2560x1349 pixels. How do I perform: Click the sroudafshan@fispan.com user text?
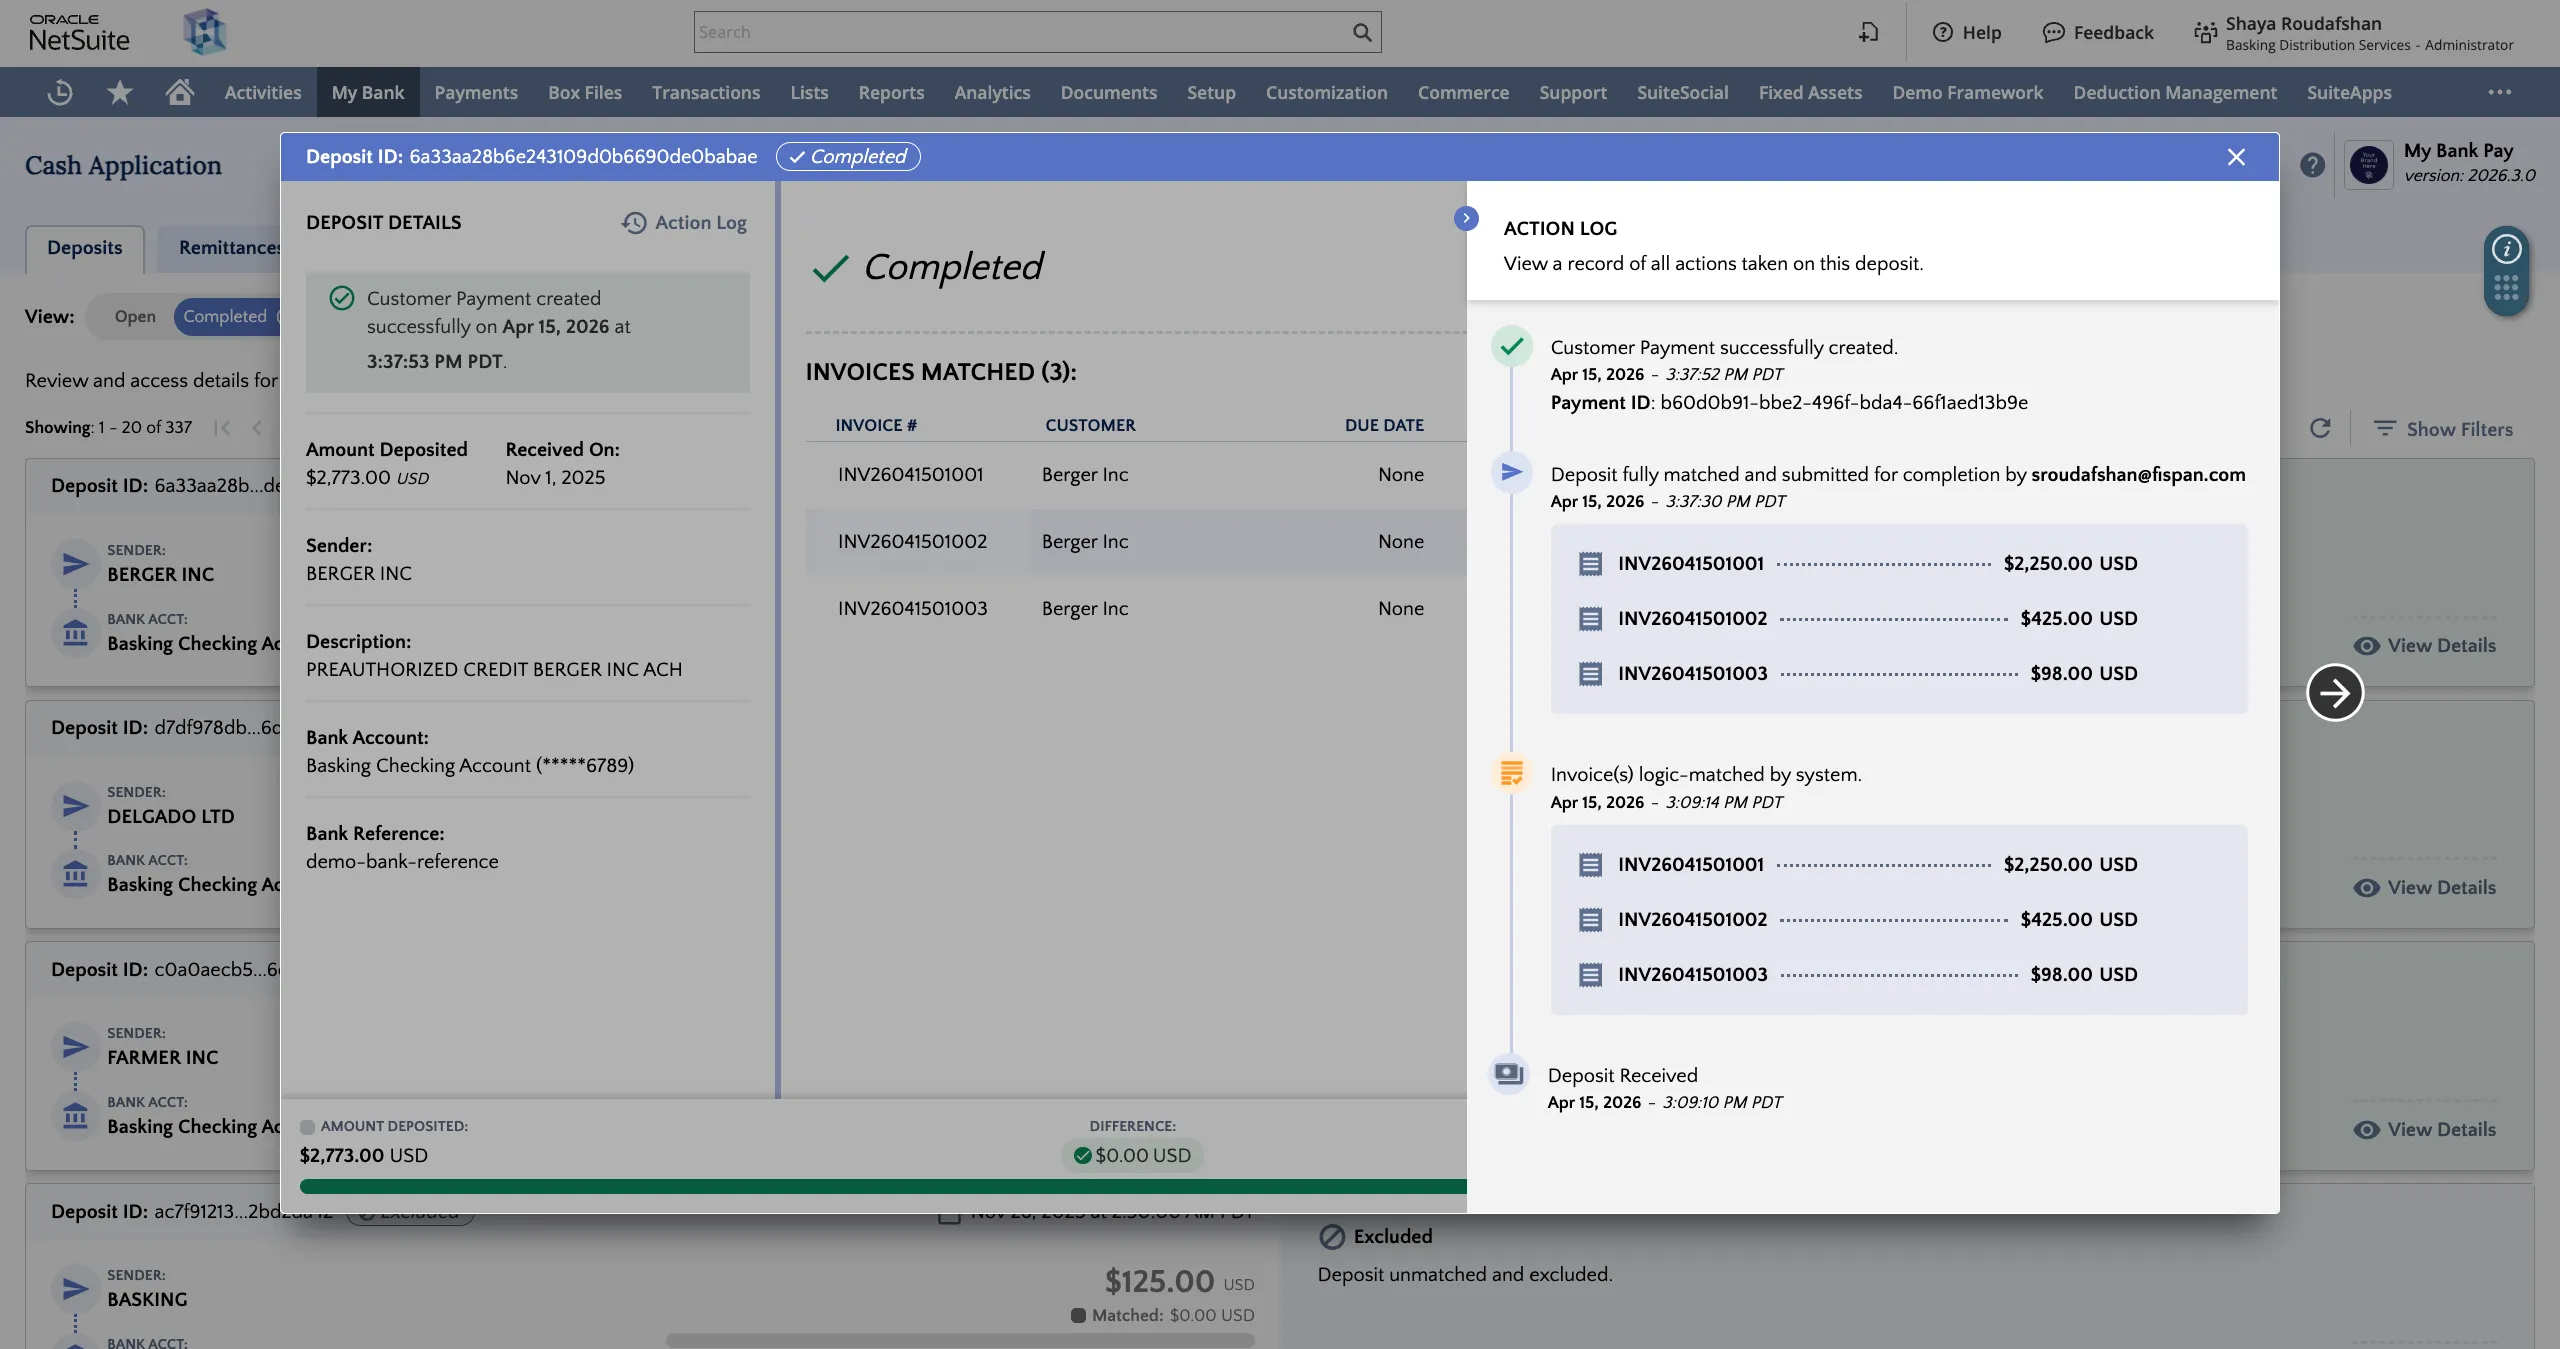2138,474
